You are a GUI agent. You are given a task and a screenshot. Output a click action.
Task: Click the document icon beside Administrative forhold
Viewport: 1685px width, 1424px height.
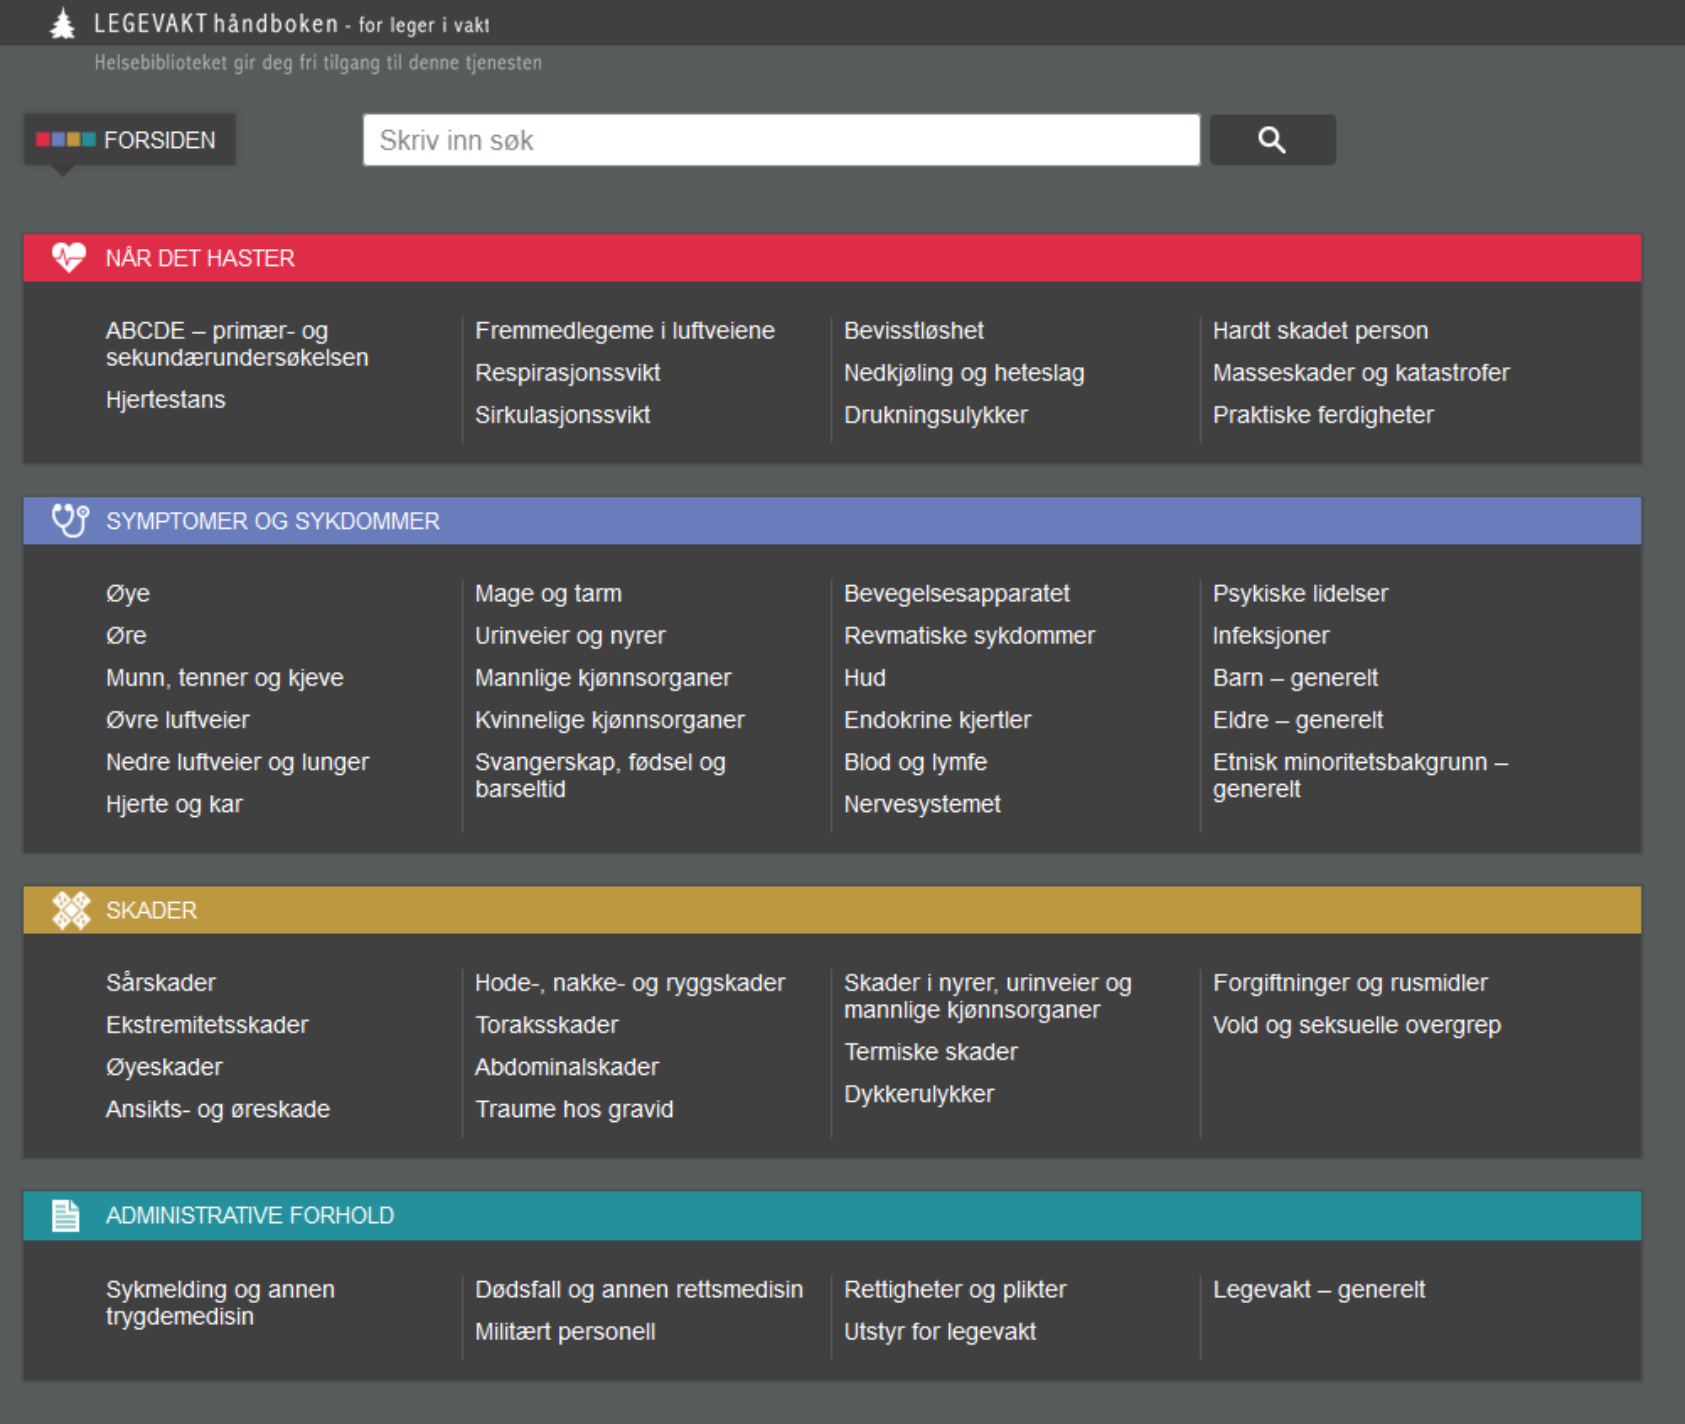pyautogui.click(x=66, y=1215)
